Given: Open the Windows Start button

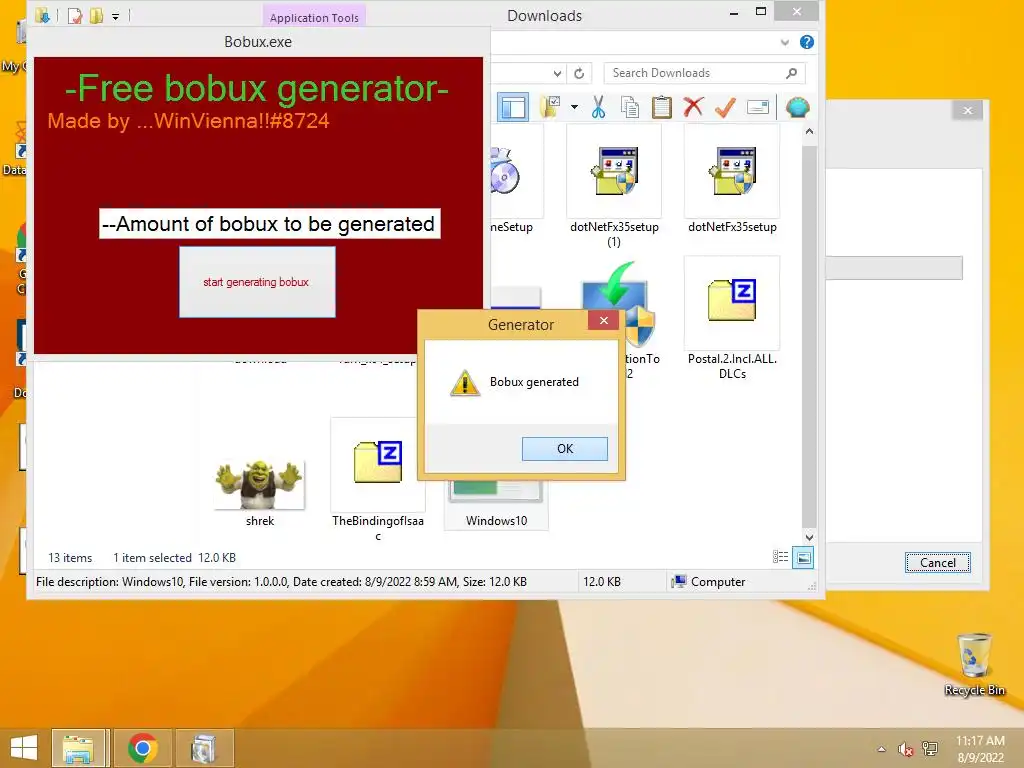Looking at the screenshot, I should pyautogui.click(x=24, y=748).
